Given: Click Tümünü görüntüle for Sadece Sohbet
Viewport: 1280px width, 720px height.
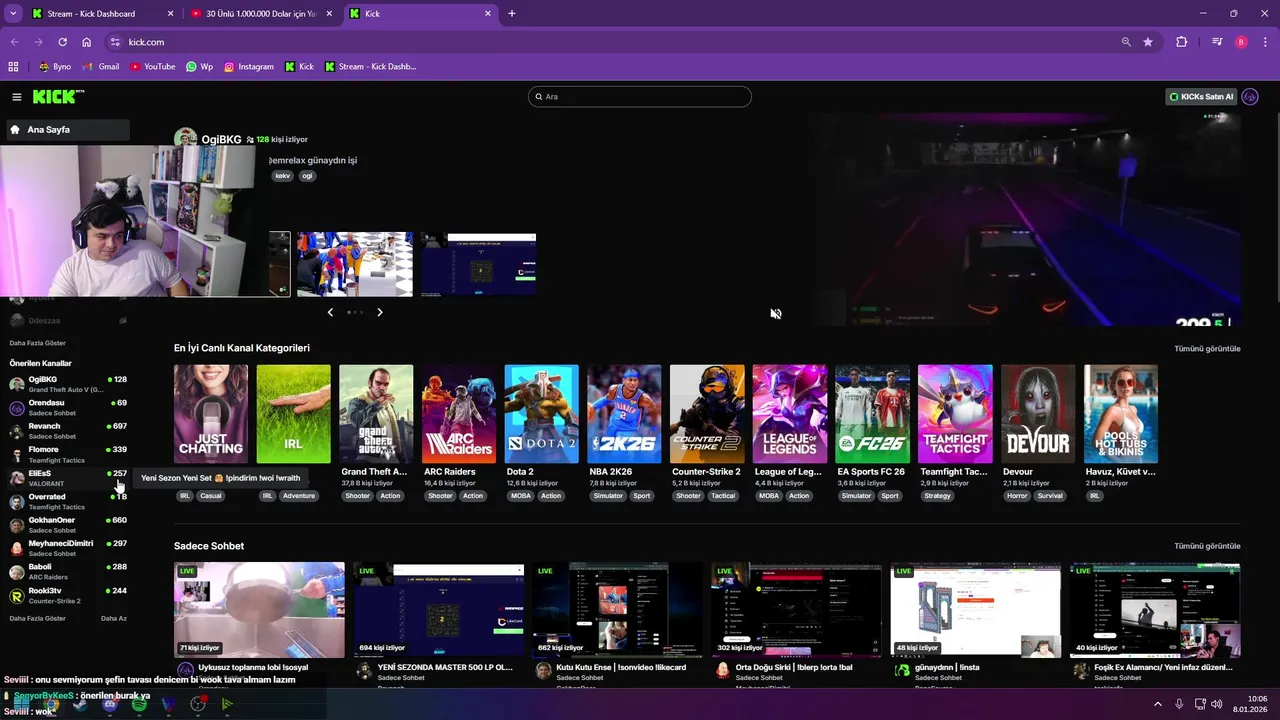Looking at the screenshot, I should (1207, 546).
